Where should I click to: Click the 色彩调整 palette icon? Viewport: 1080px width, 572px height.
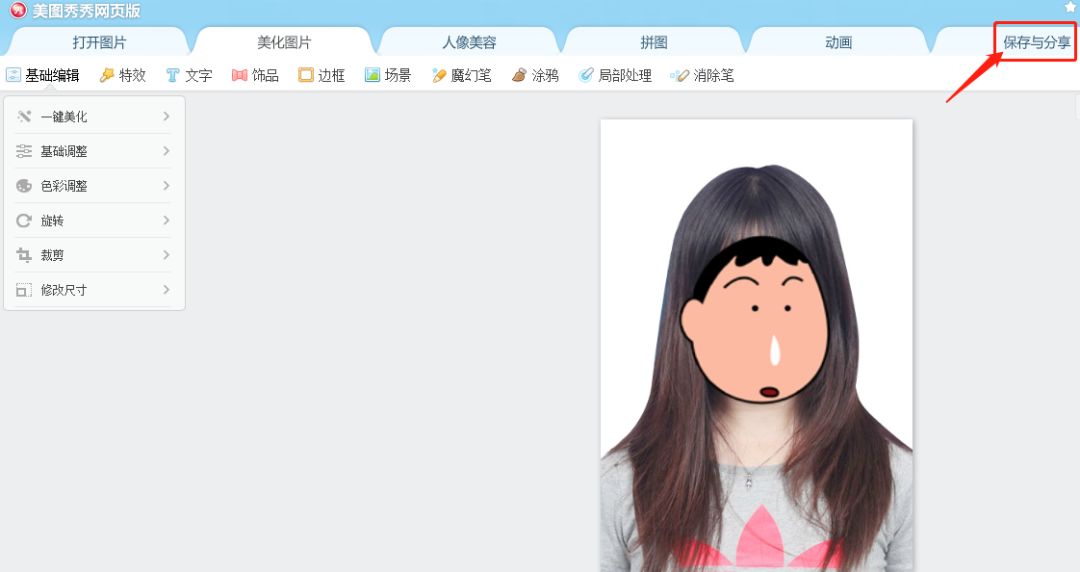pos(24,186)
